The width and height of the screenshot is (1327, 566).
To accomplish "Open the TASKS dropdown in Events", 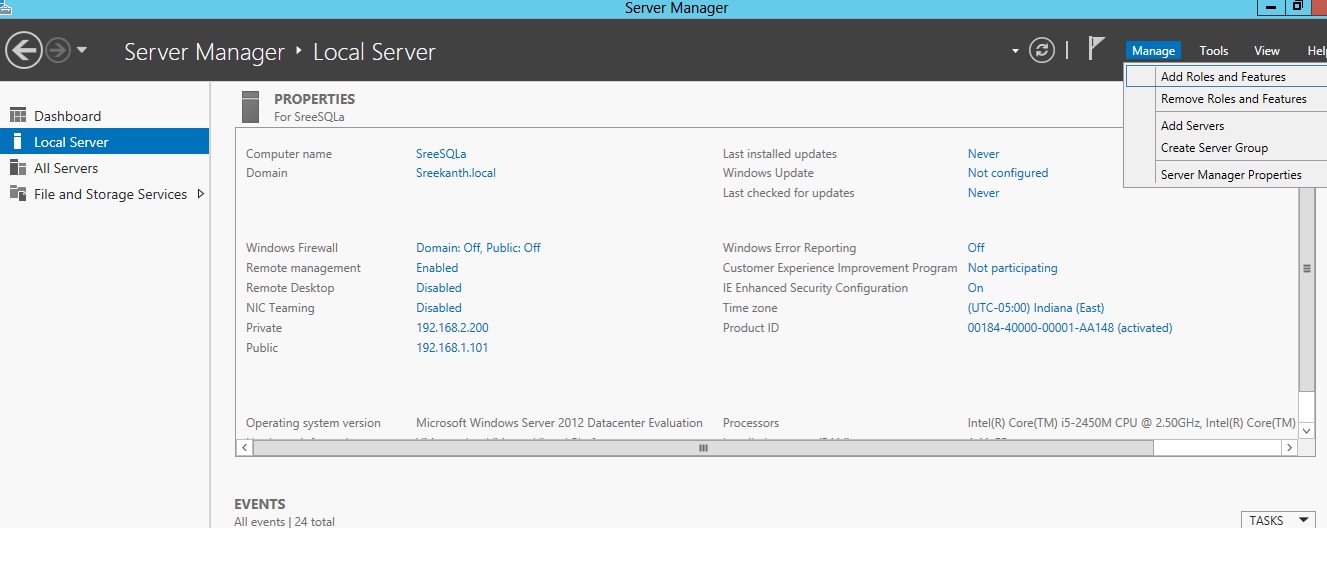I will [1277, 520].
